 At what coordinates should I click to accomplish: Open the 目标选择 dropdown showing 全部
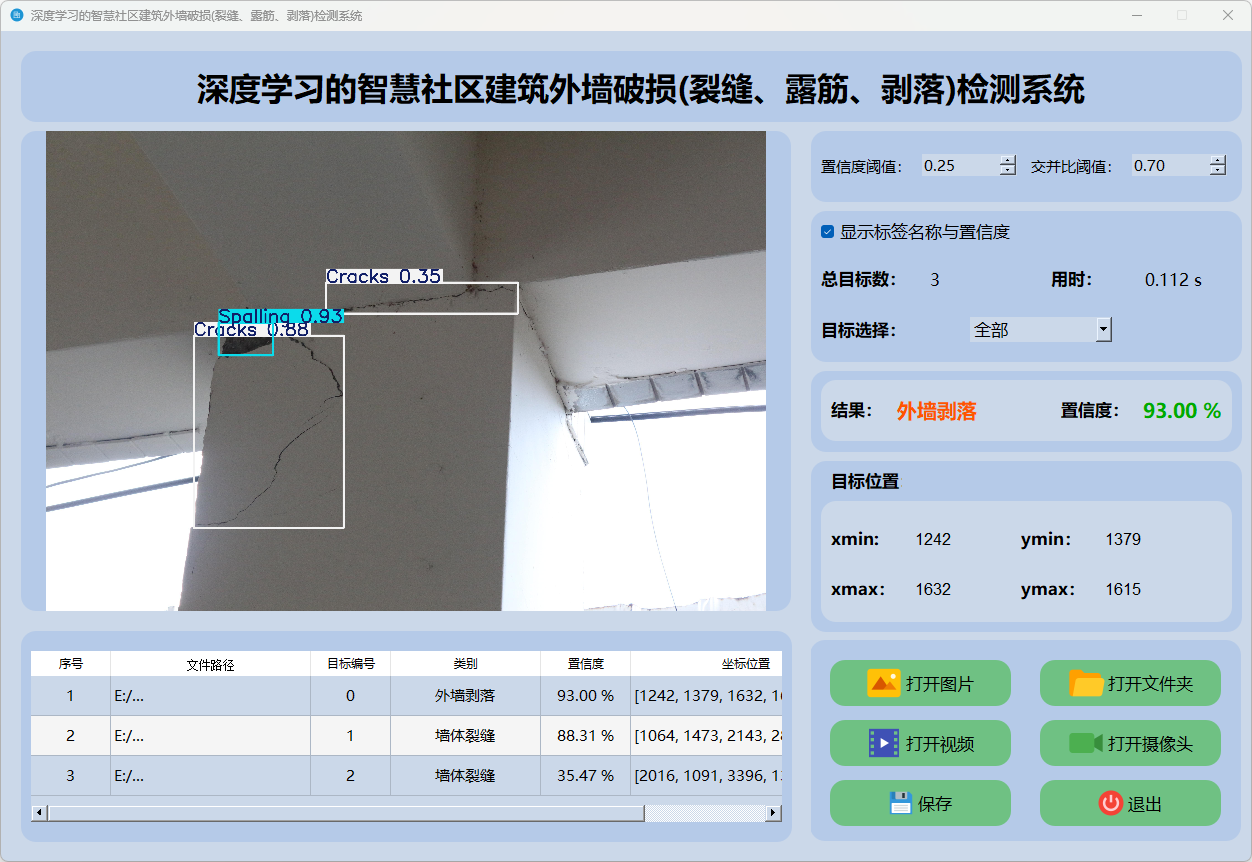1041,329
